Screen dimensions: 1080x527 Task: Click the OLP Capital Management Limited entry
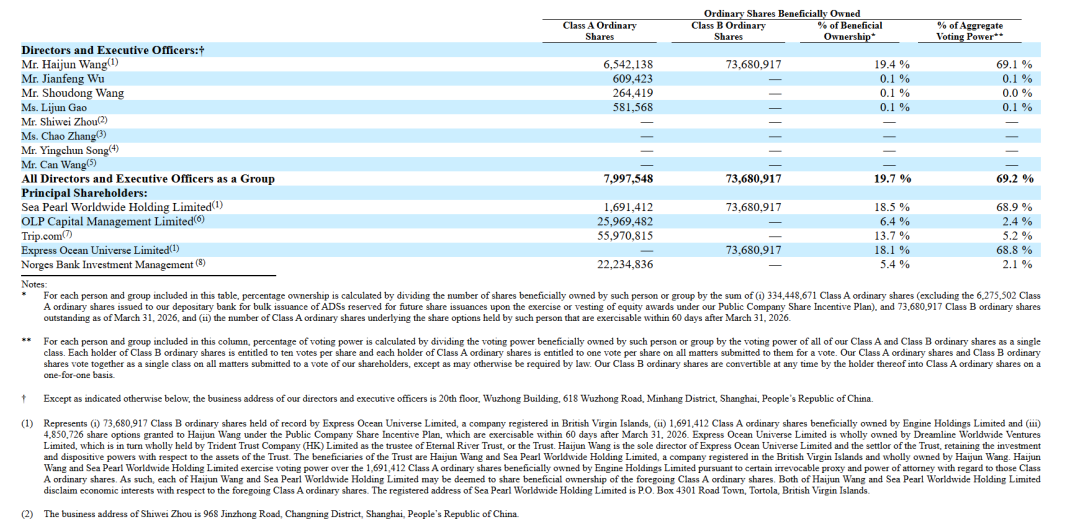[113, 221]
